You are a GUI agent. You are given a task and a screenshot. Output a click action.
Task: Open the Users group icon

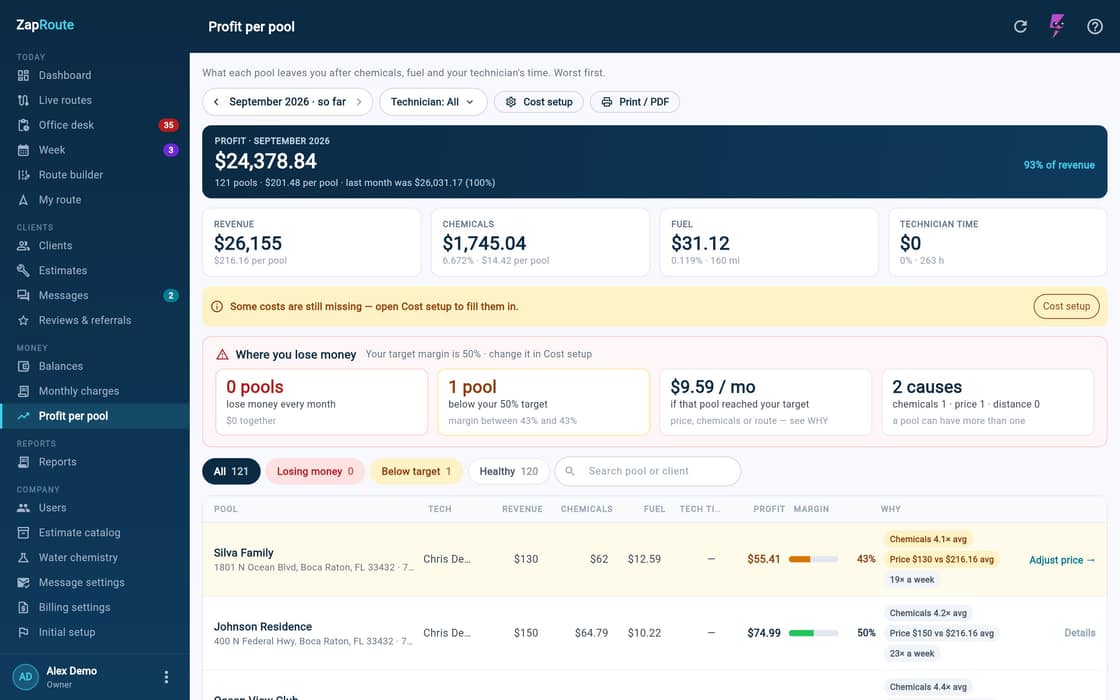[24, 508]
